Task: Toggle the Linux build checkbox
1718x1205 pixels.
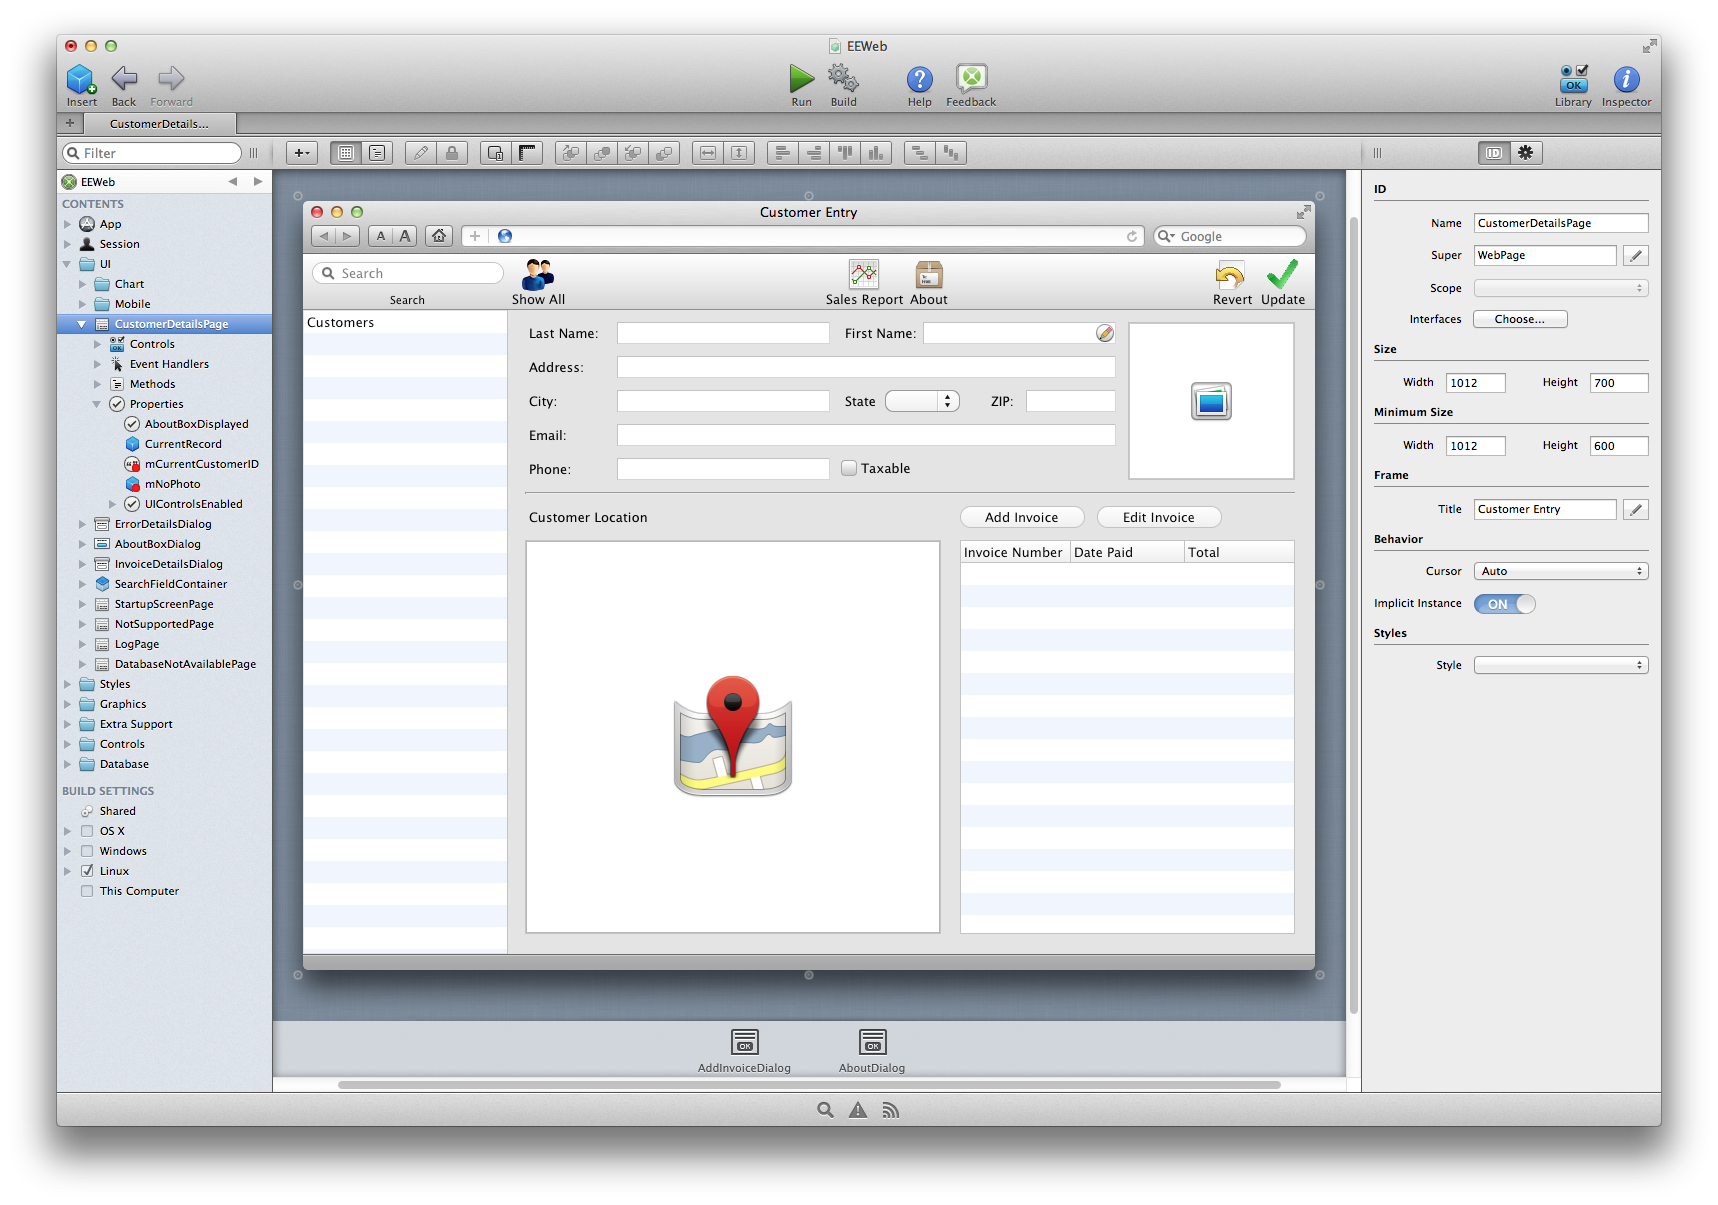Action: (x=87, y=871)
